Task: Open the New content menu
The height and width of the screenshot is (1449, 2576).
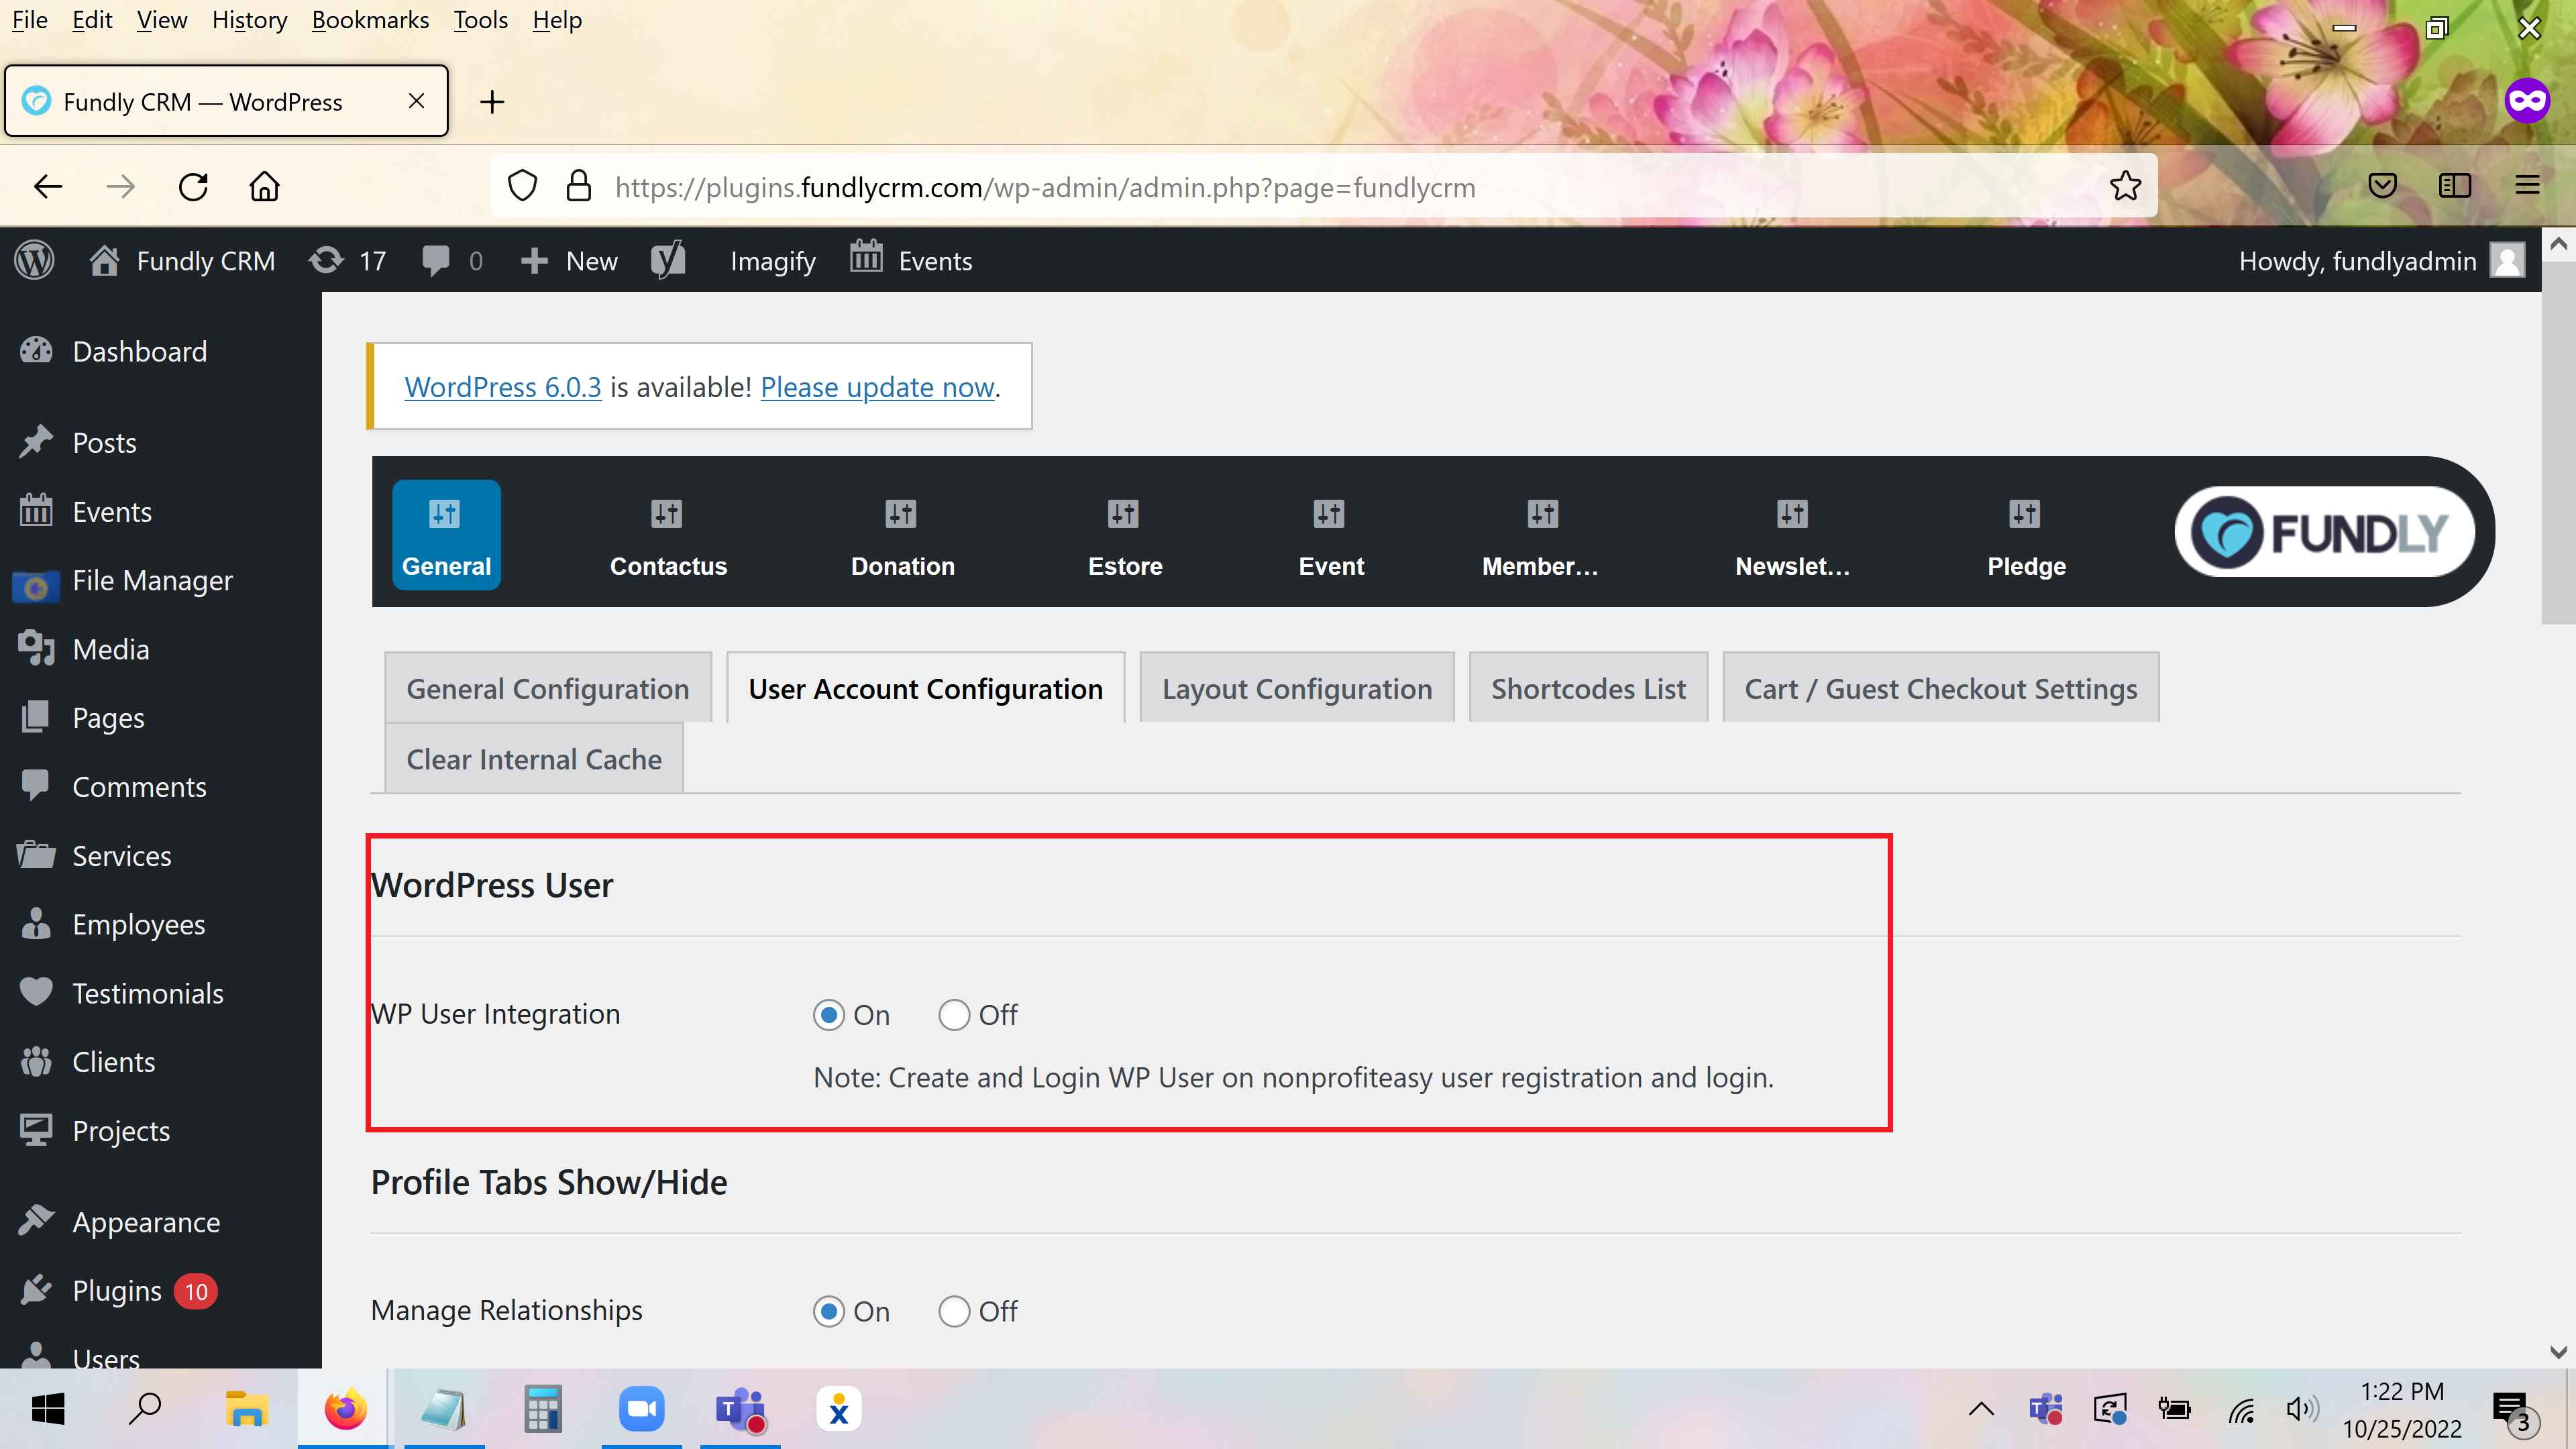Action: 569,261
